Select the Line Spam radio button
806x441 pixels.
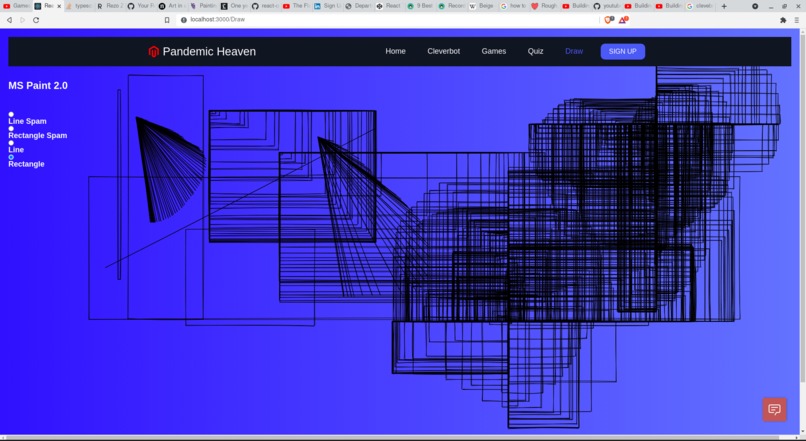tap(11, 114)
